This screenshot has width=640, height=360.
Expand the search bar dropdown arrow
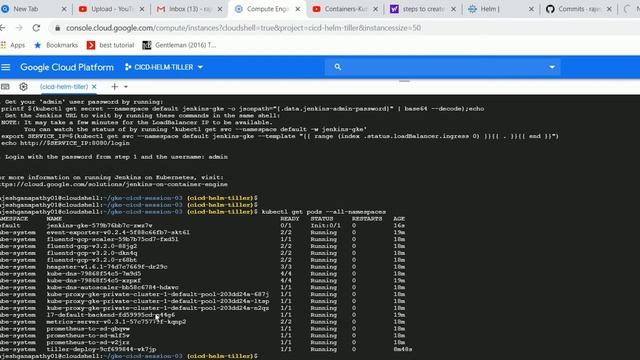[x=552, y=67]
